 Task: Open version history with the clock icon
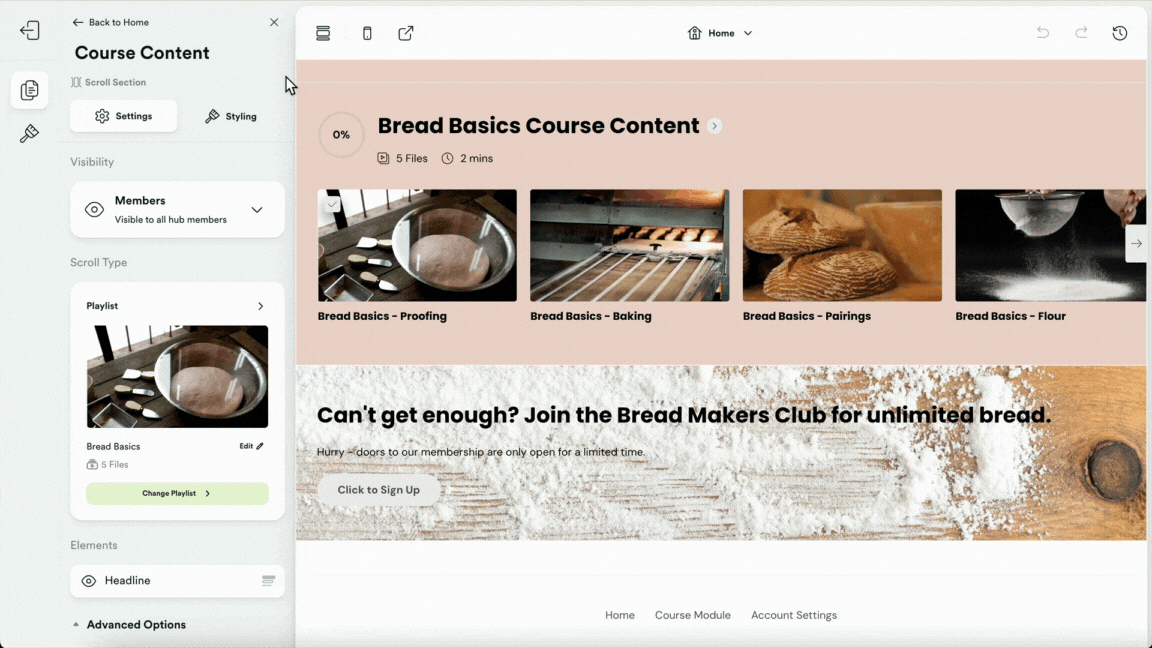click(x=1120, y=32)
